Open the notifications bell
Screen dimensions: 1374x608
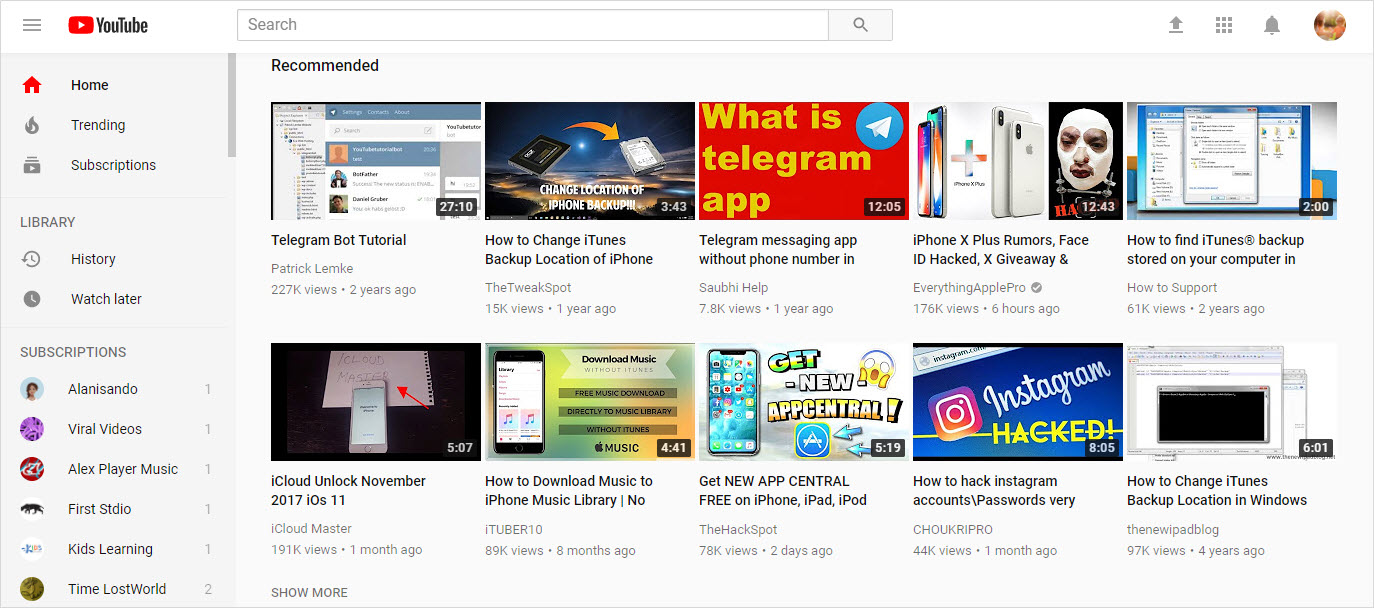[1272, 25]
